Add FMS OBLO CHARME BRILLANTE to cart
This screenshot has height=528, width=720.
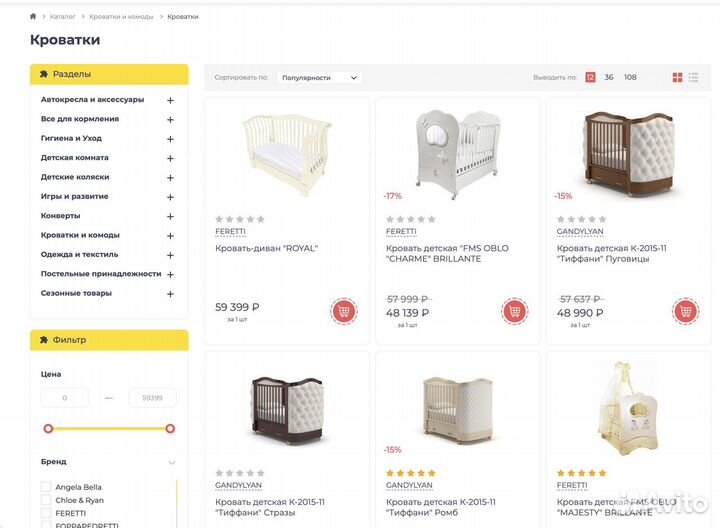click(514, 311)
